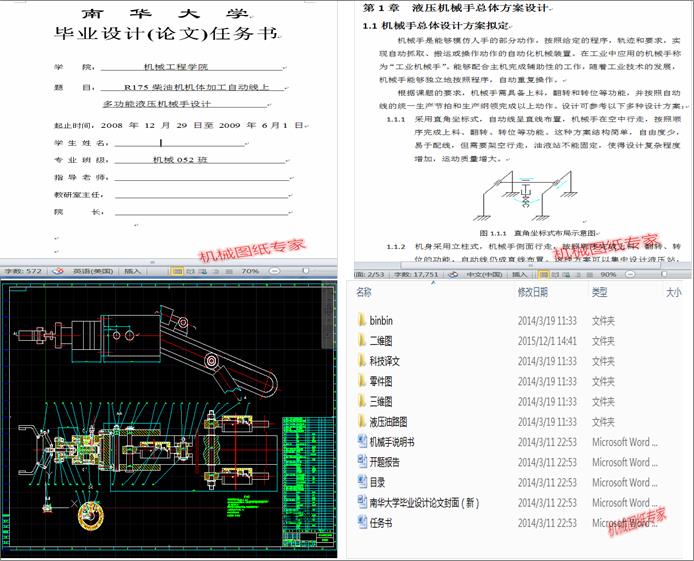This screenshot has width=694, height=561.
Task: Click 英语(美国) language indicator
Action: coord(93,271)
